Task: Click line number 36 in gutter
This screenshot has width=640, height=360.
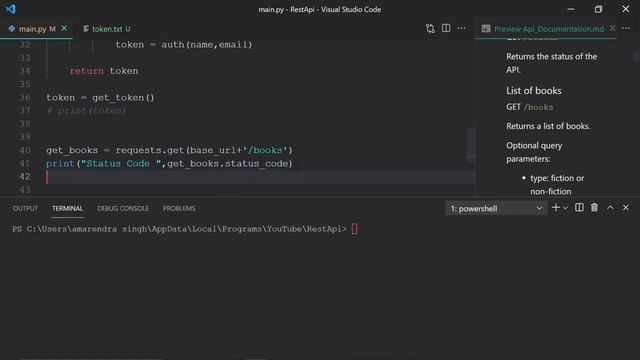Action: coord(25,98)
